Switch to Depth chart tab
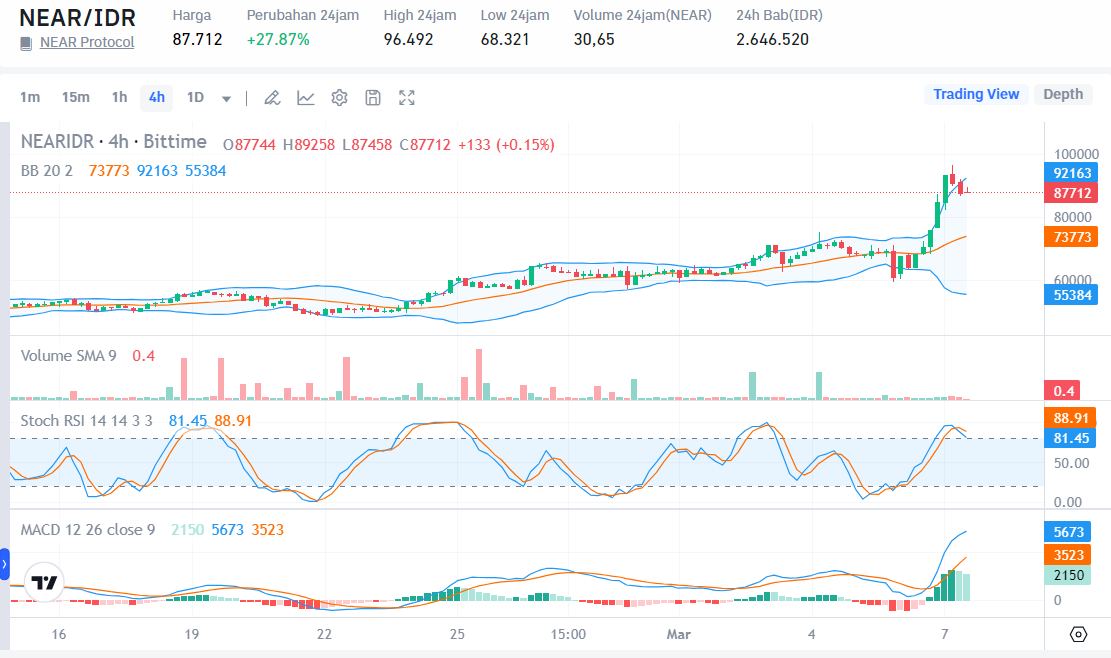Viewport: 1111px width, 658px height. (1063, 94)
